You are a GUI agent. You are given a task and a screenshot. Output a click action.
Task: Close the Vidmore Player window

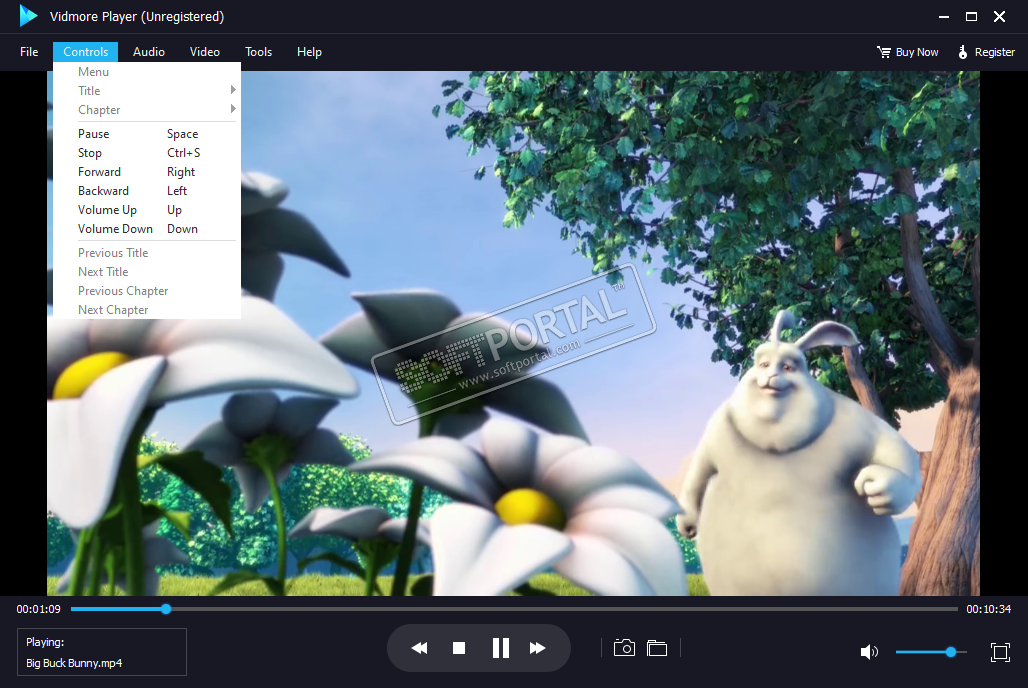[999, 16]
